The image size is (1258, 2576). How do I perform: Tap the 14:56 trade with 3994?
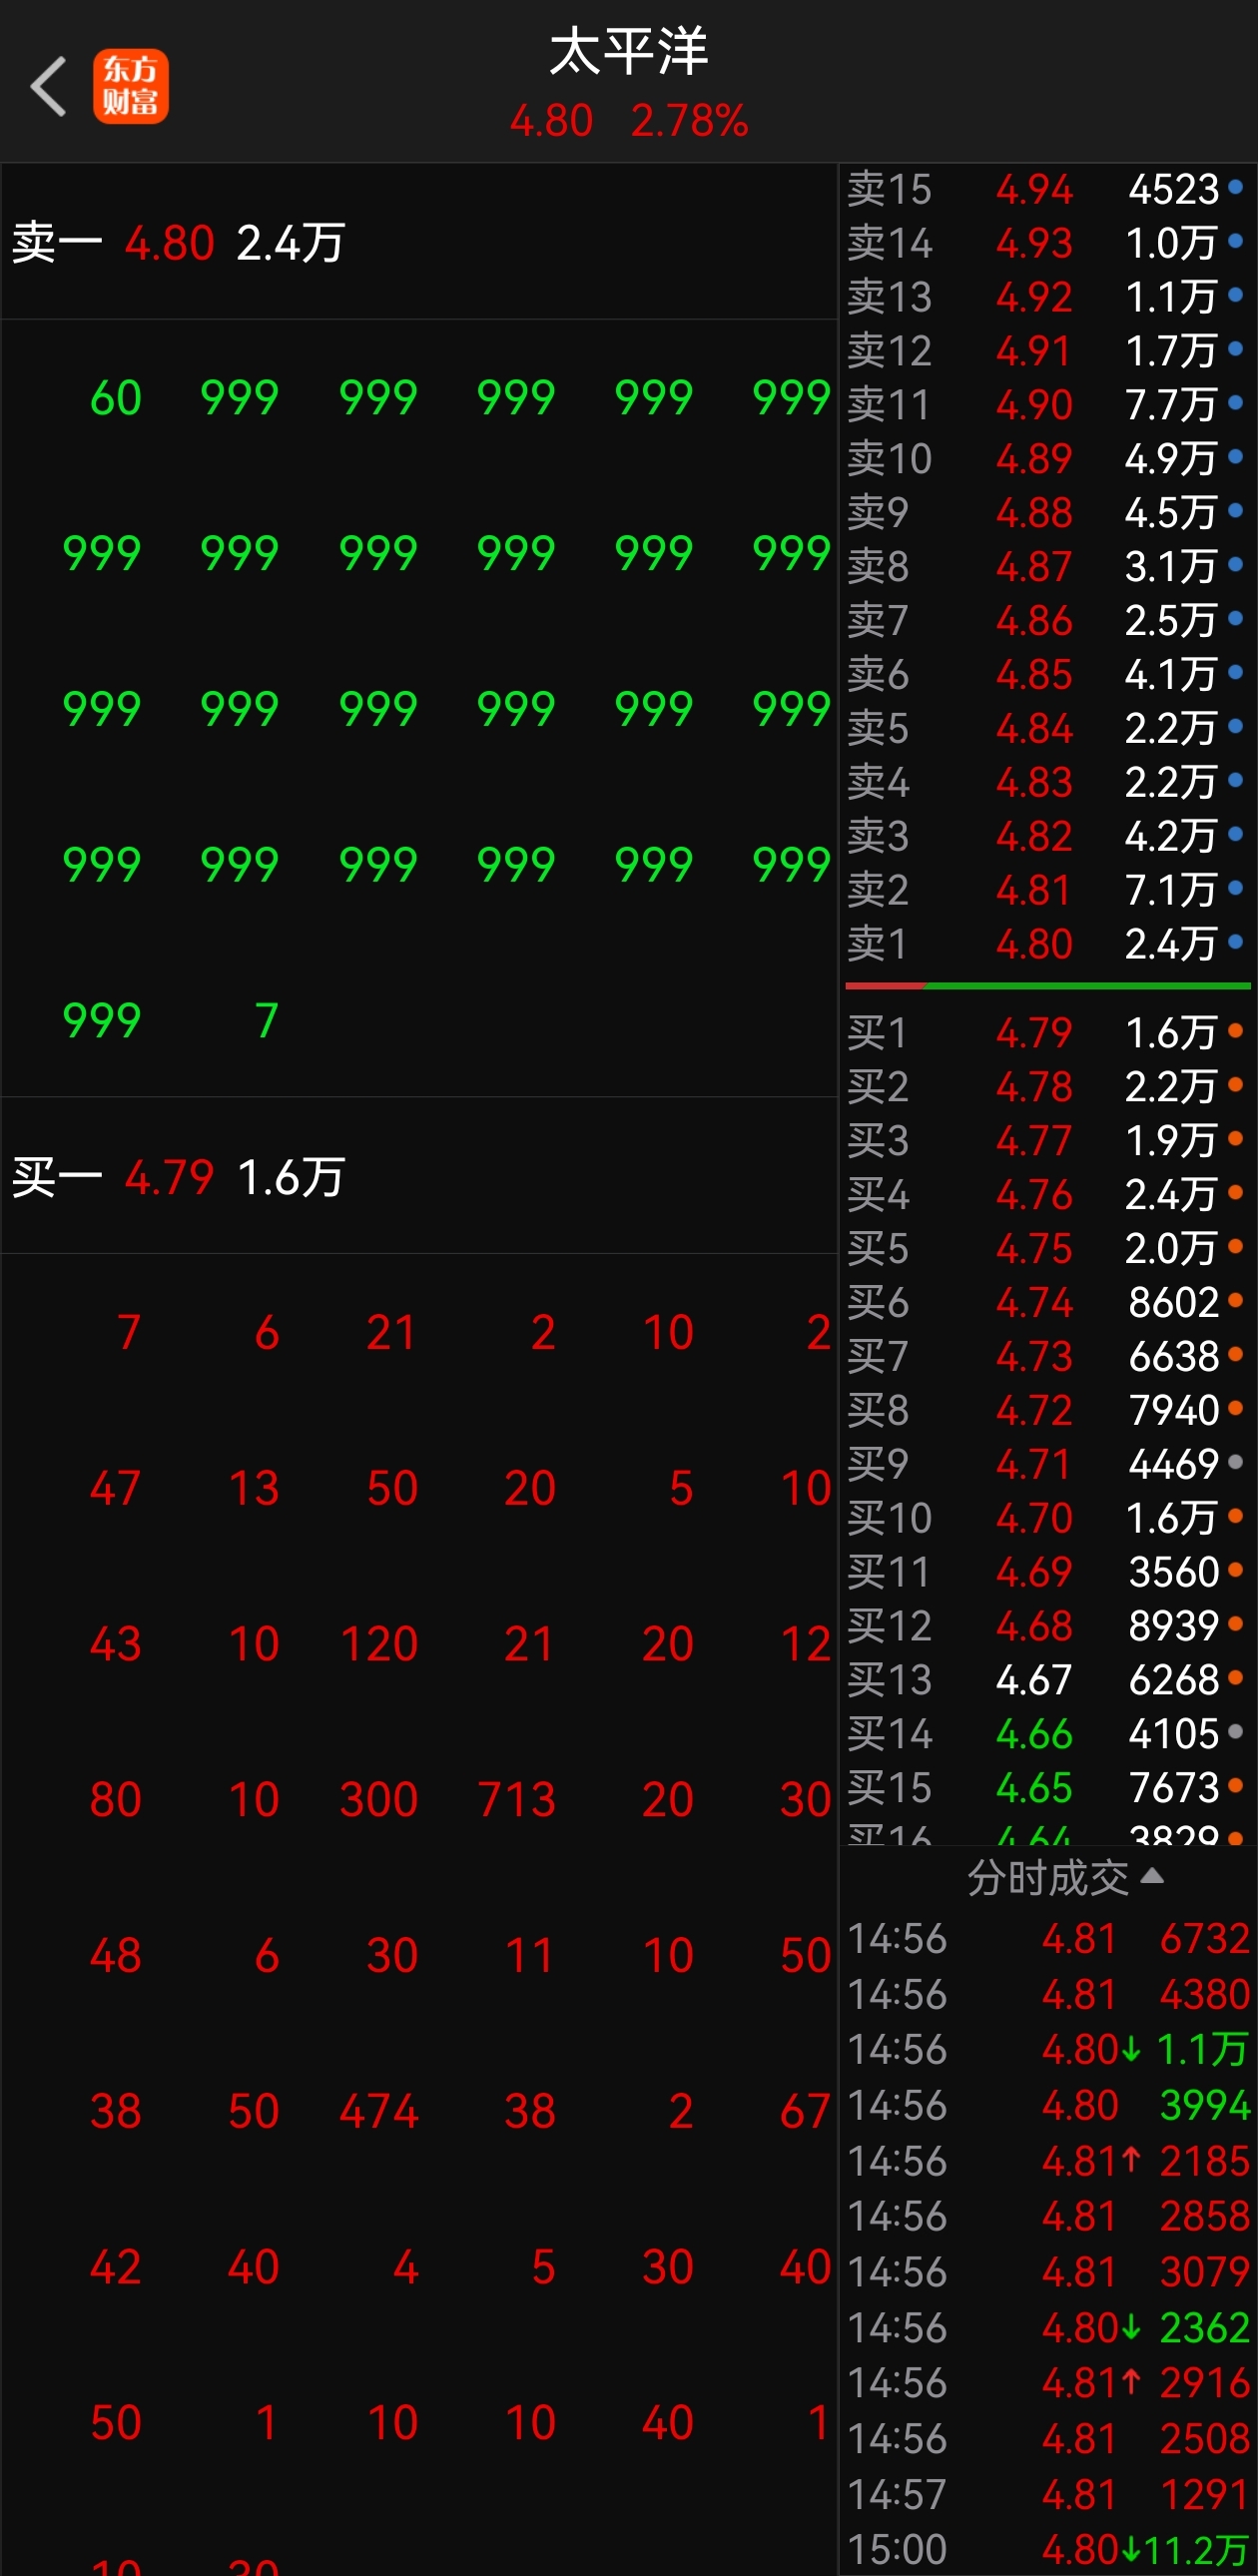point(1048,2105)
